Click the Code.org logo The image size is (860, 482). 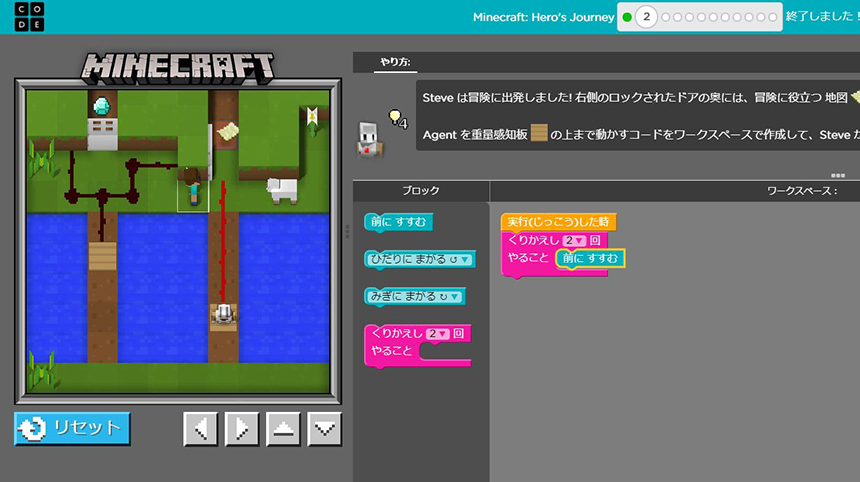(x=29, y=17)
